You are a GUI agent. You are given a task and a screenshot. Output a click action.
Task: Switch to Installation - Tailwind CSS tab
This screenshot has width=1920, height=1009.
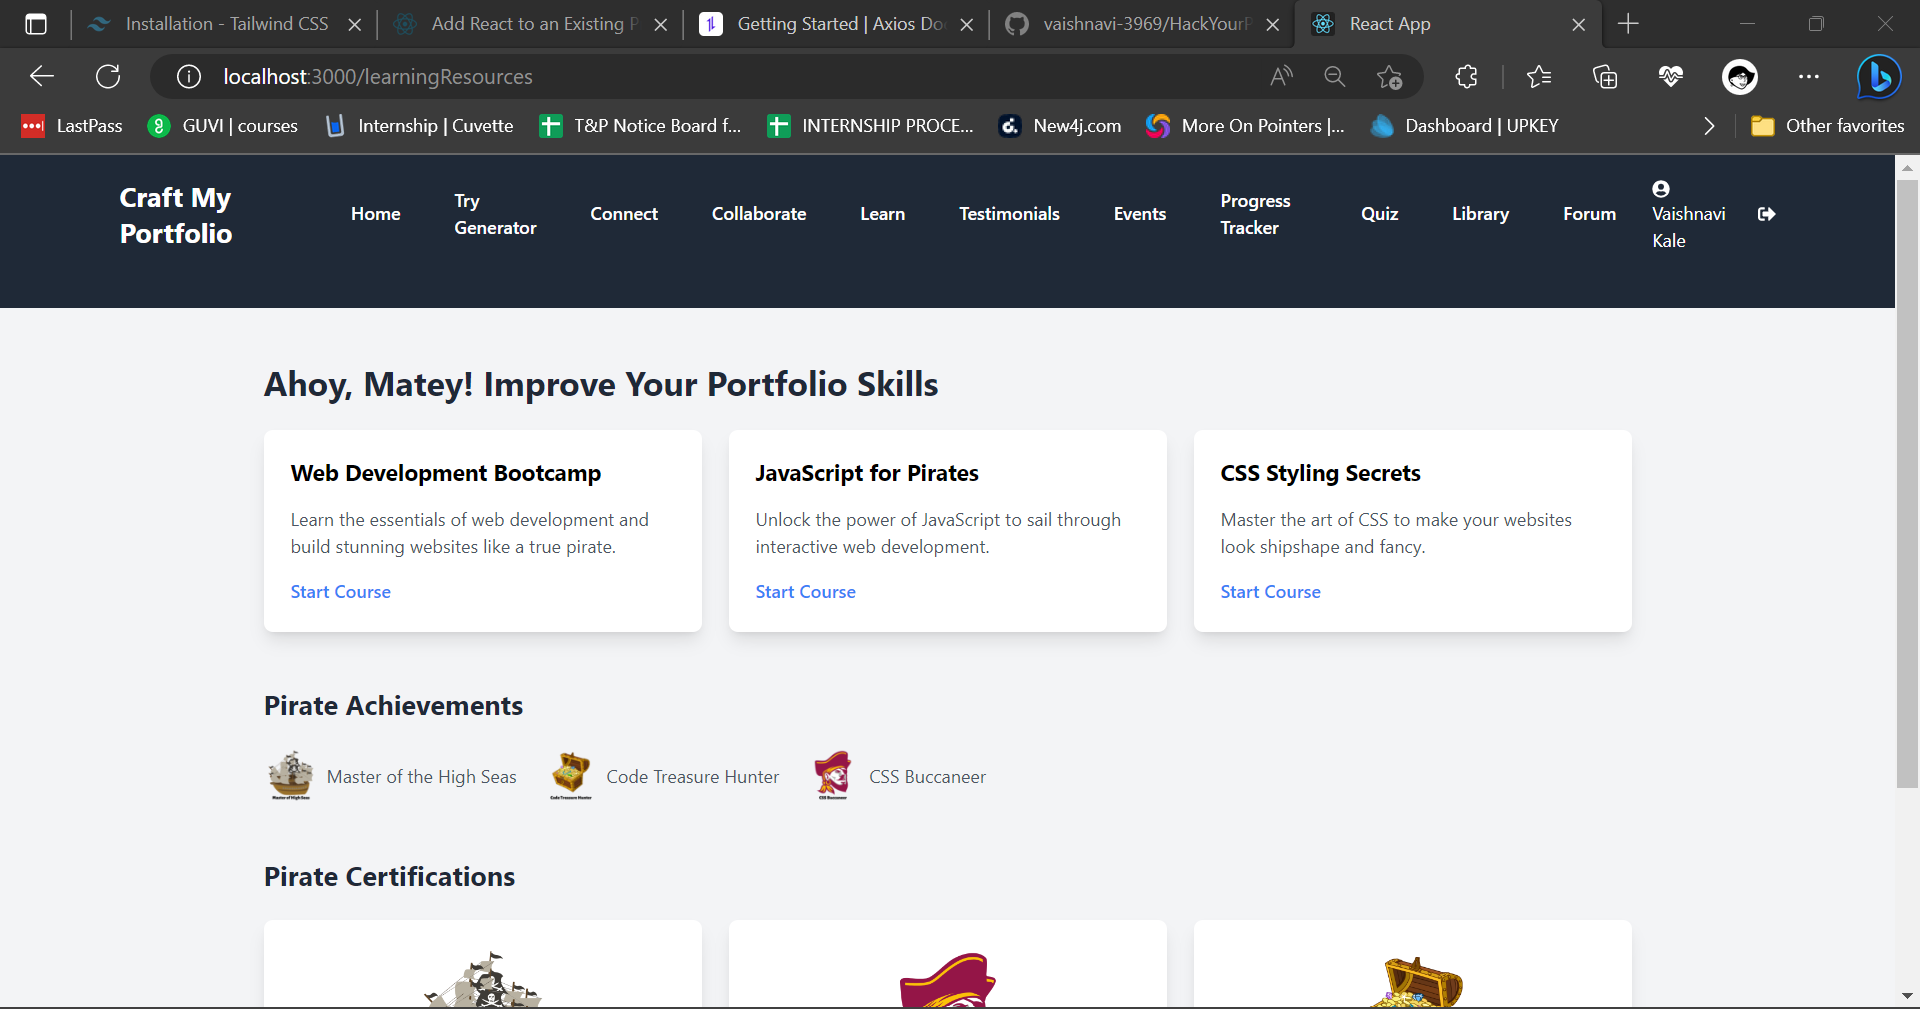225,24
